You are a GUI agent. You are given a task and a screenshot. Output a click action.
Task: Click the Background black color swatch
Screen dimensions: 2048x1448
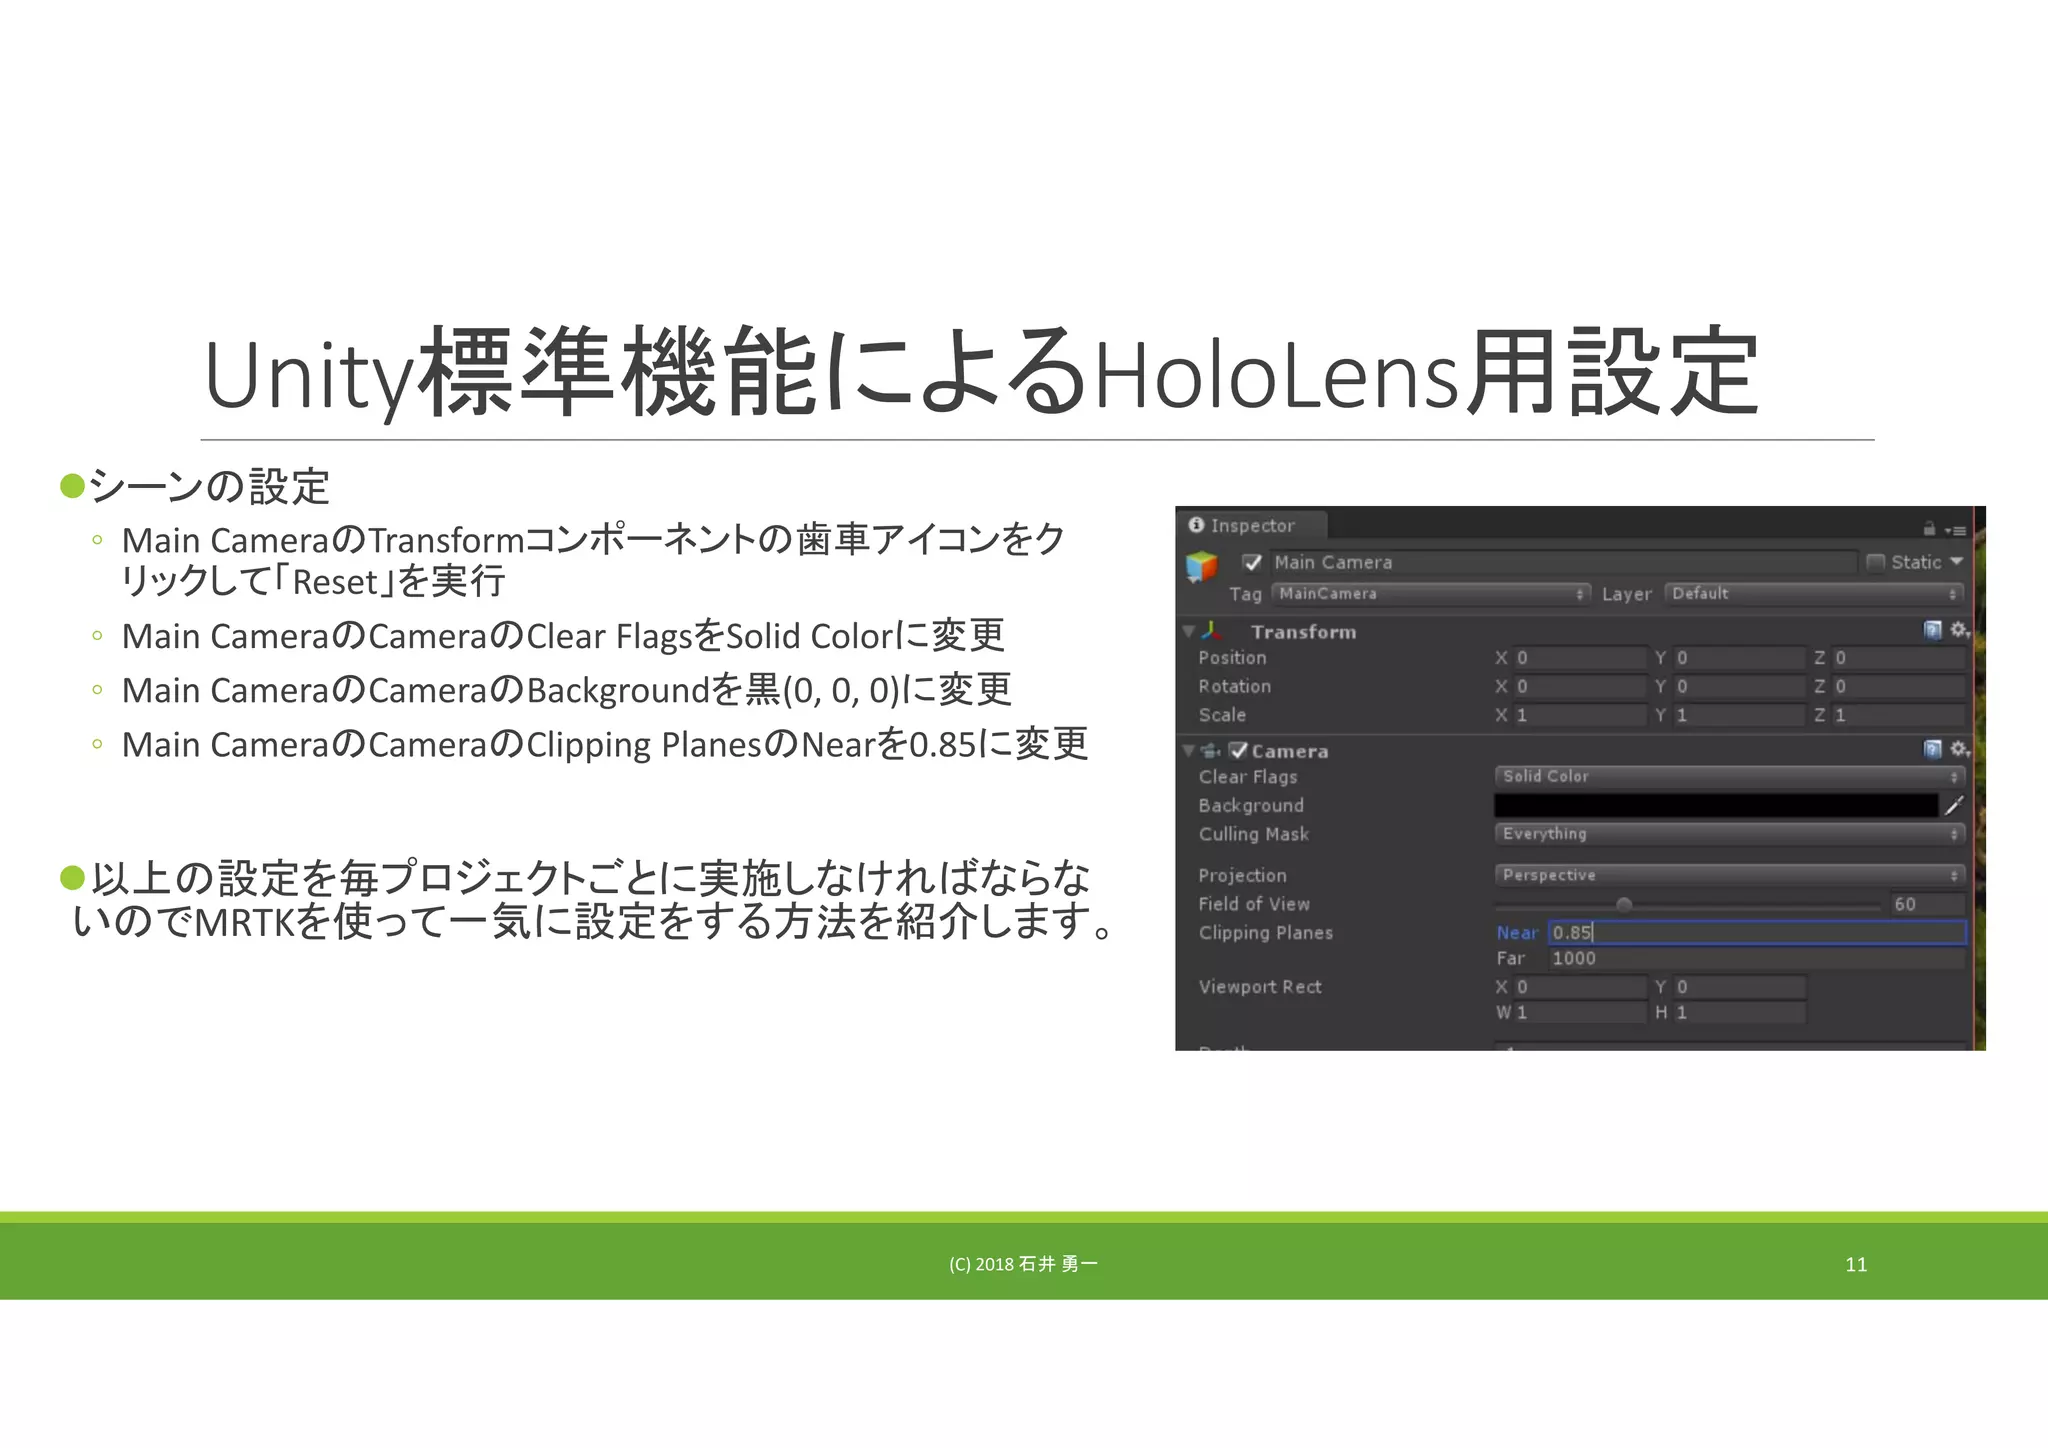tap(1716, 805)
